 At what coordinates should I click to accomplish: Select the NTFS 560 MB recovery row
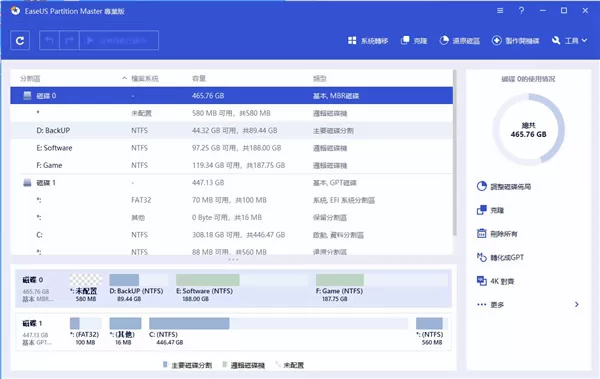point(232,250)
